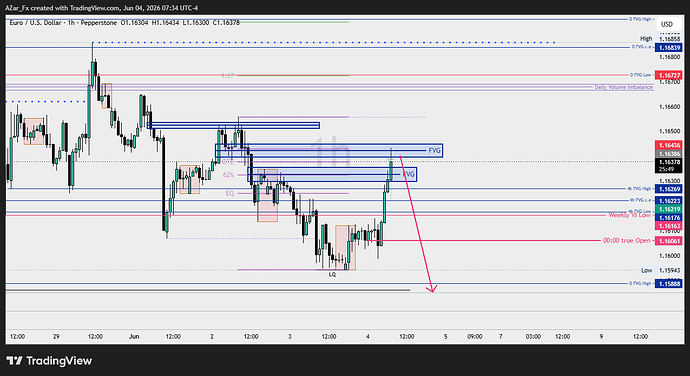This screenshot has width=690, height=376.
Task: Click the faded 1.27 extension label
Action: pos(228,76)
